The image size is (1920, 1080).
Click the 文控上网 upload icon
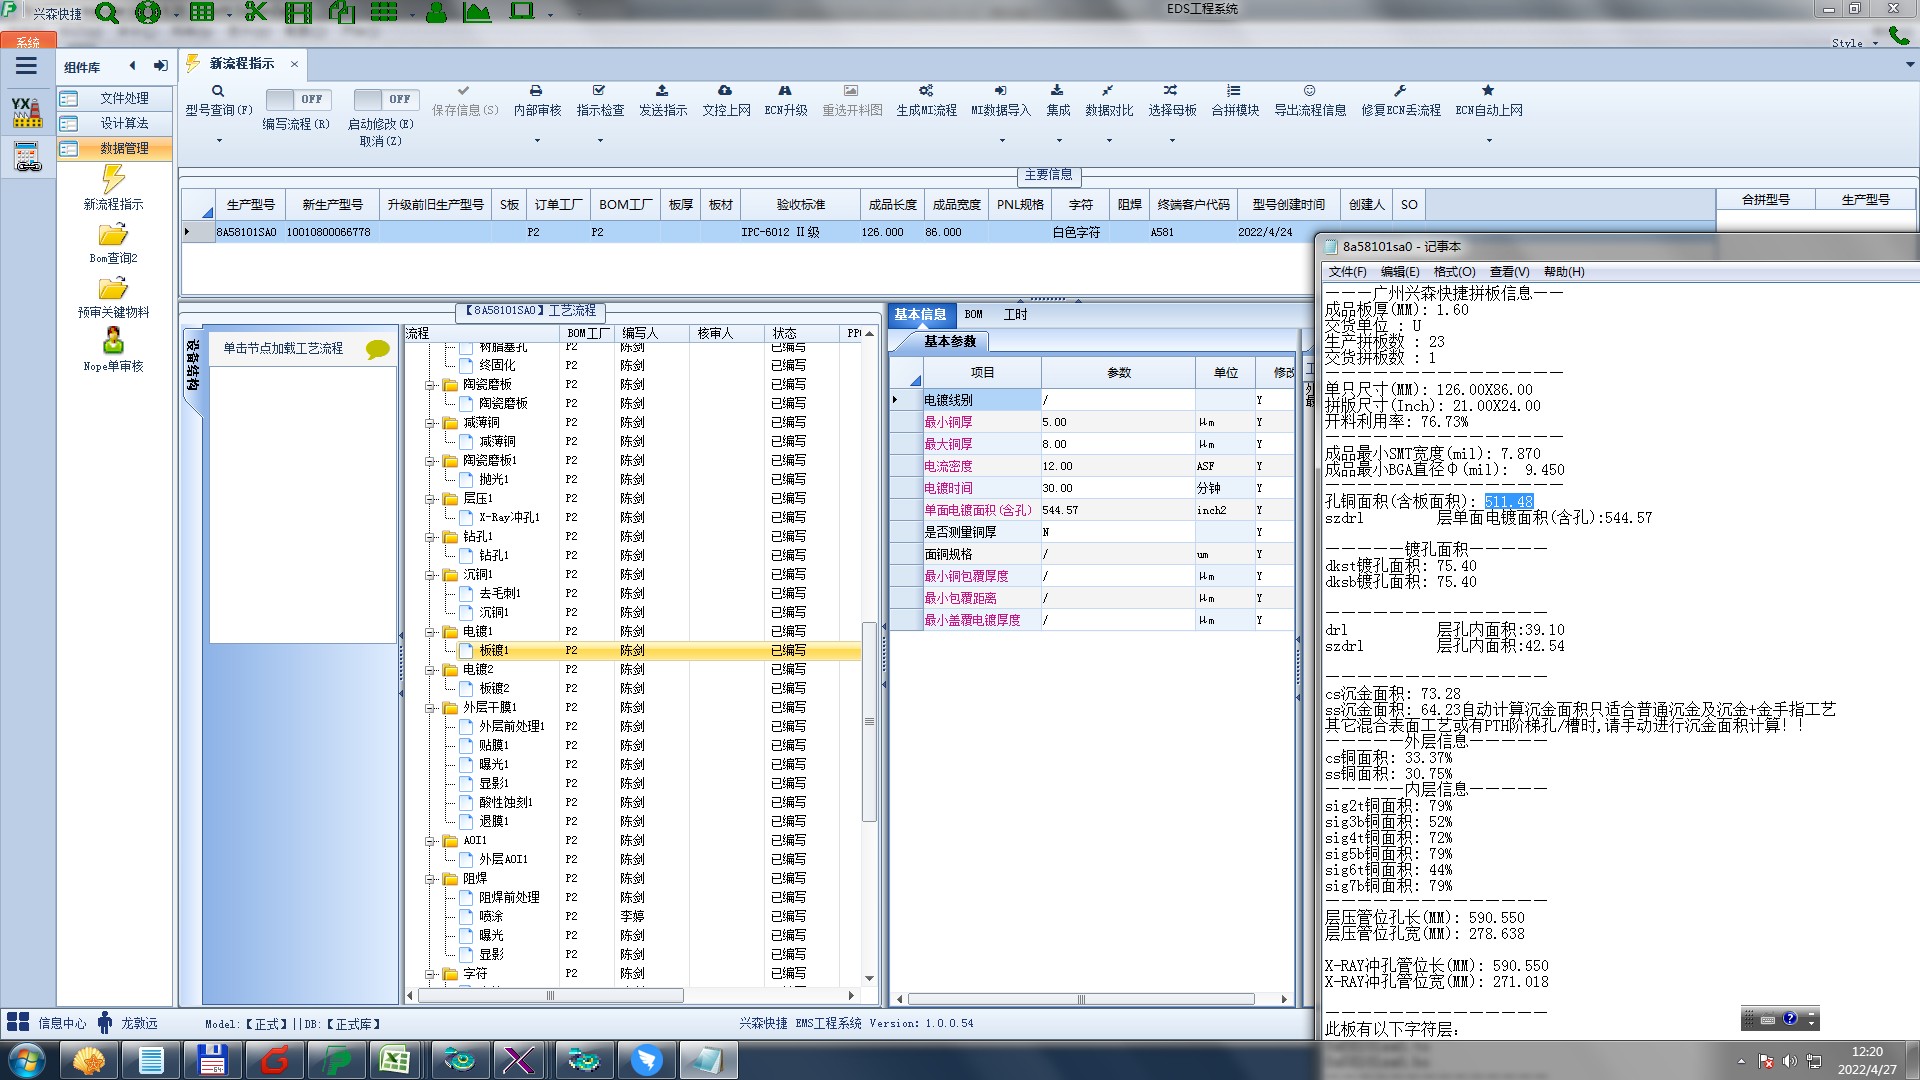tap(725, 91)
